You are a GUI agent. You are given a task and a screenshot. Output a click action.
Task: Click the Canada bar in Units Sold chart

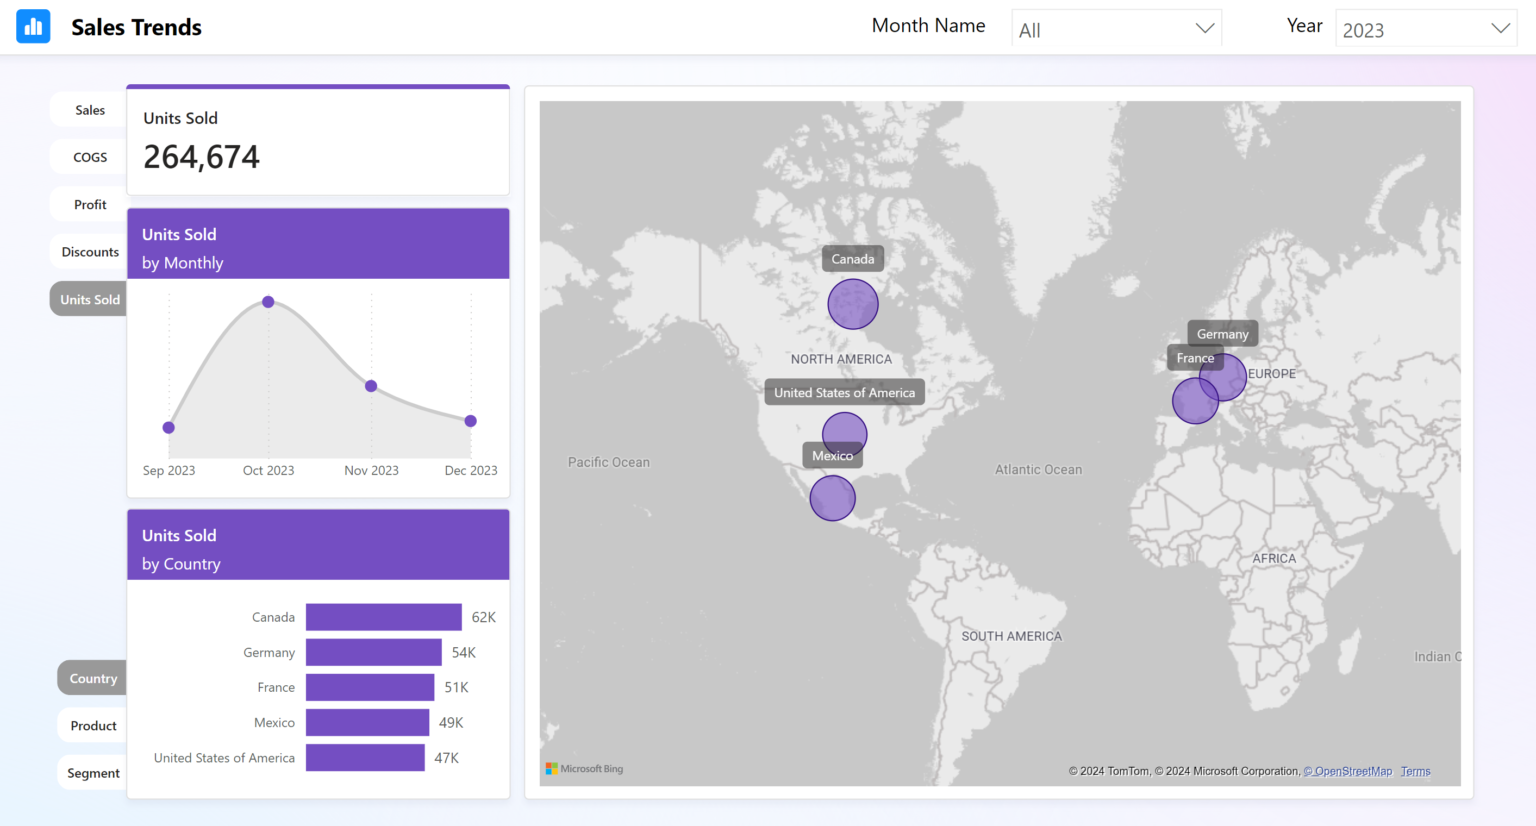tap(383, 617)
